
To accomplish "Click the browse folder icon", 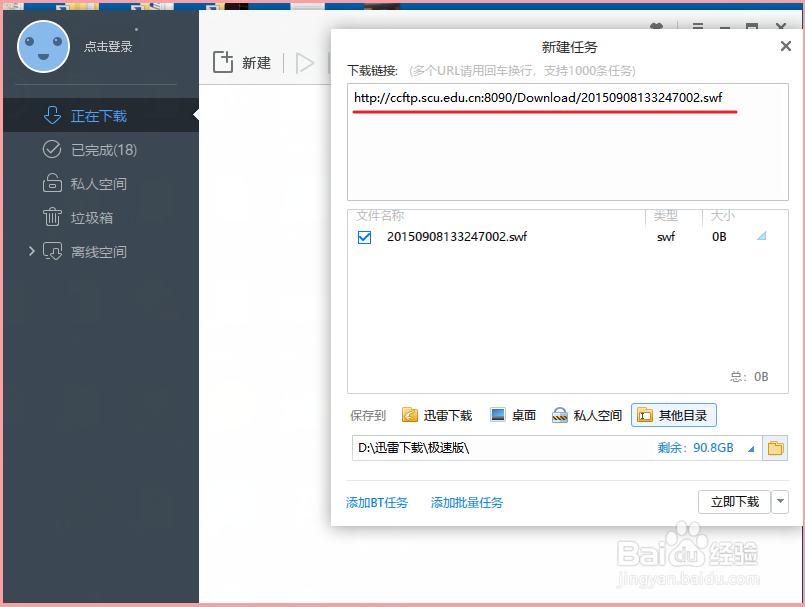I will pos(775,448).
